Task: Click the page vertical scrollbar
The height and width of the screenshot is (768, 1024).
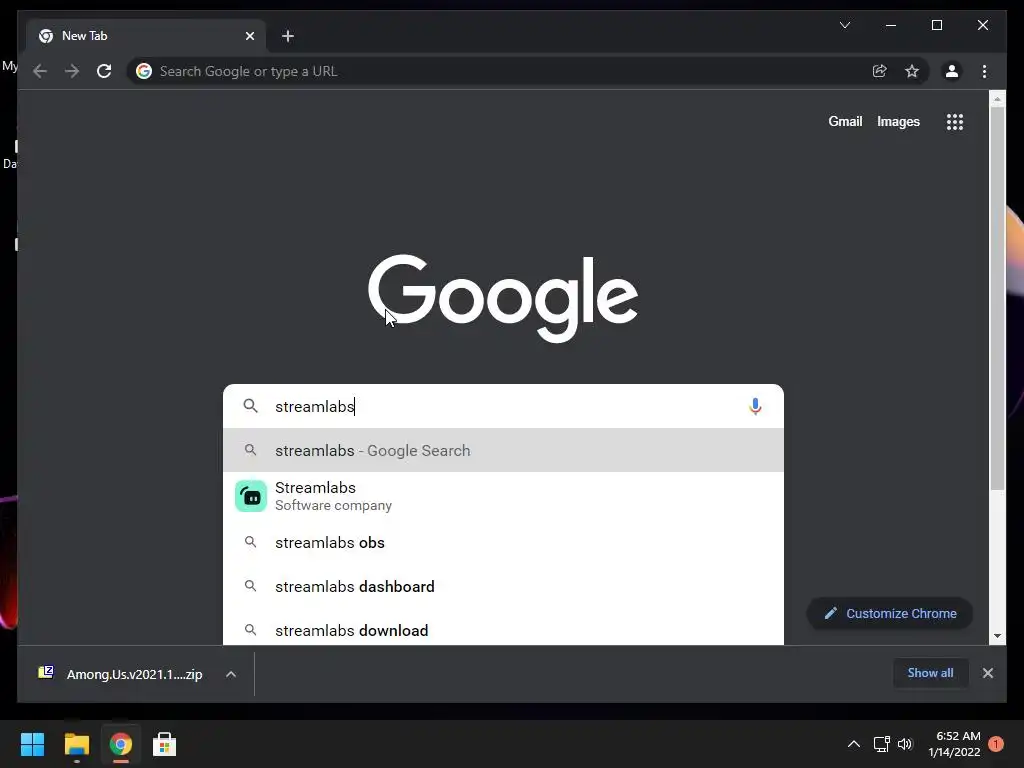Action: tap(997, 297)
